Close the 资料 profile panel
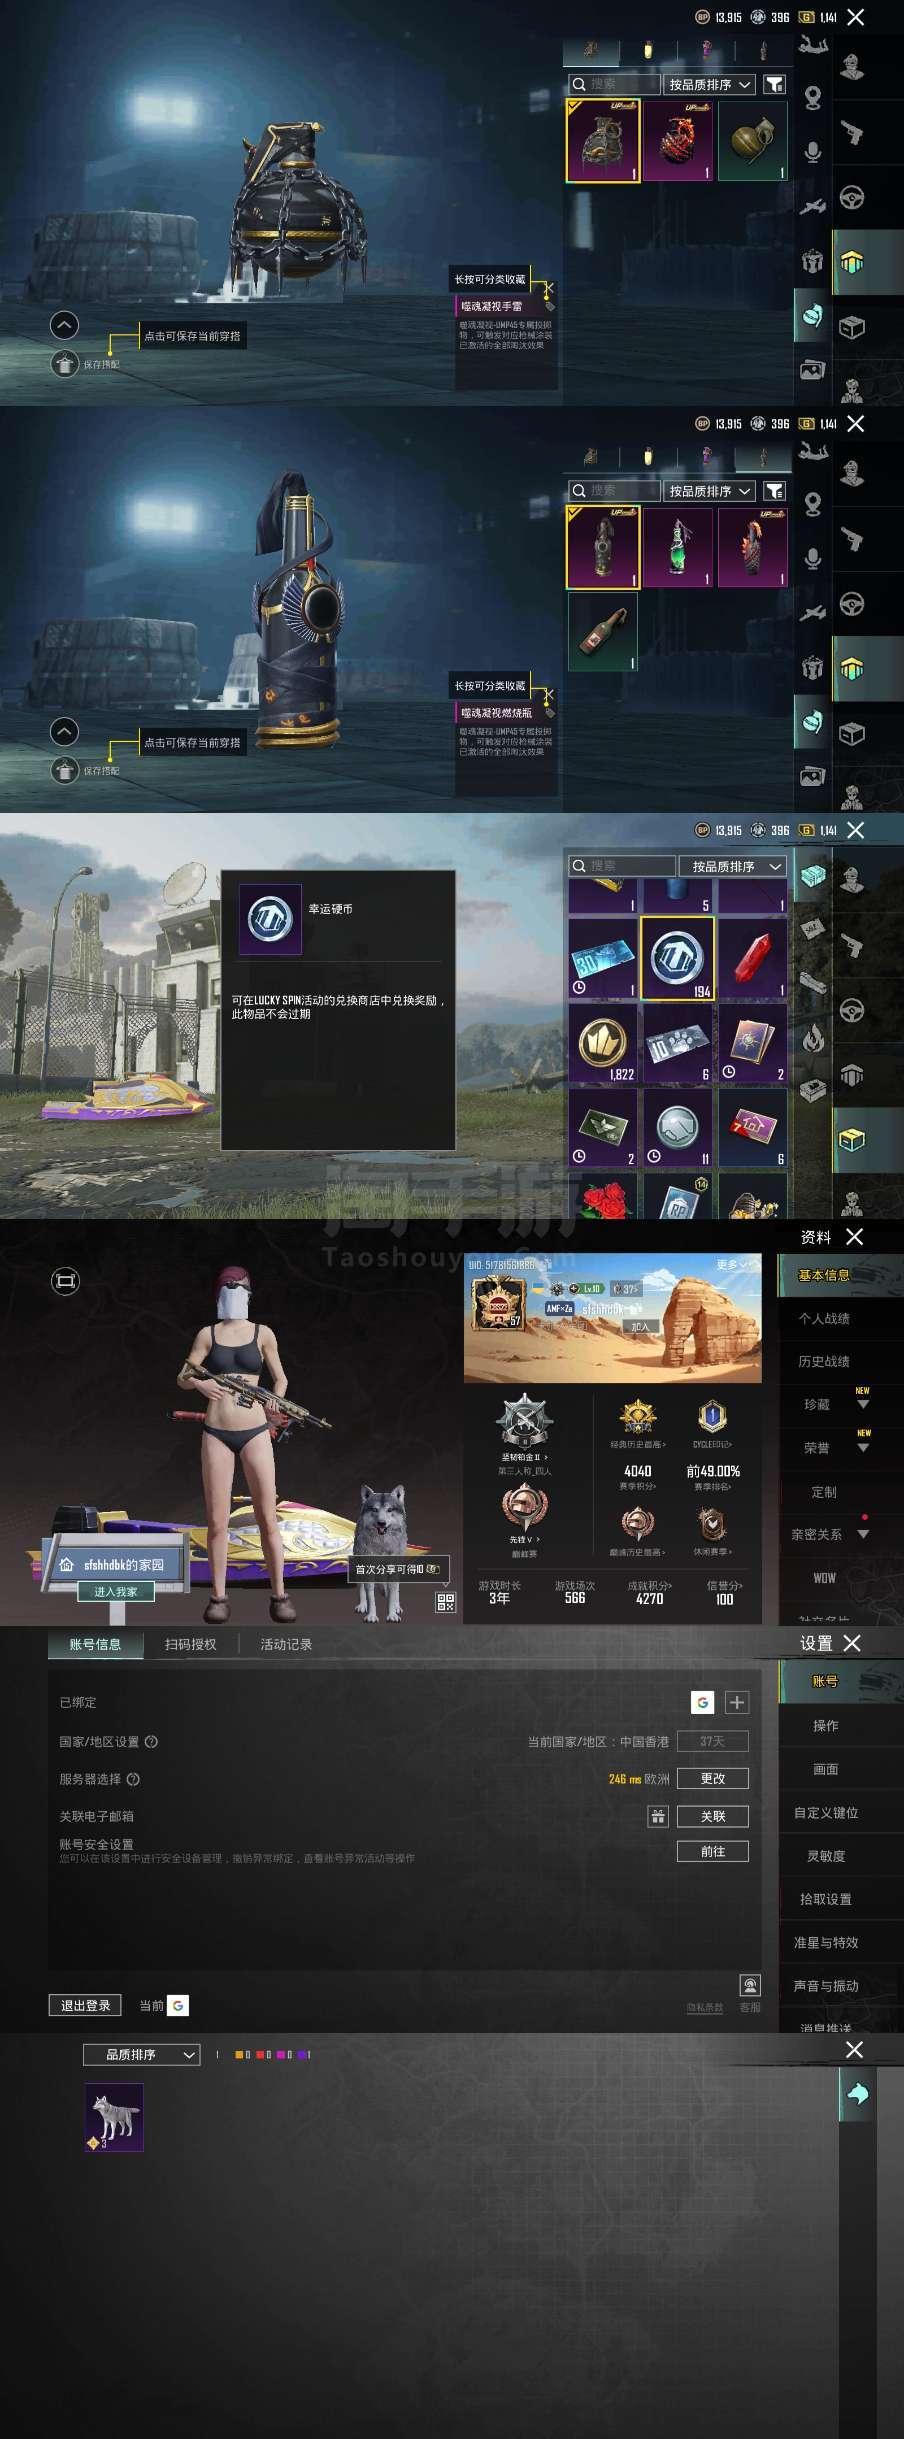Screen dimensions: 904x2439 [854, 1236]
